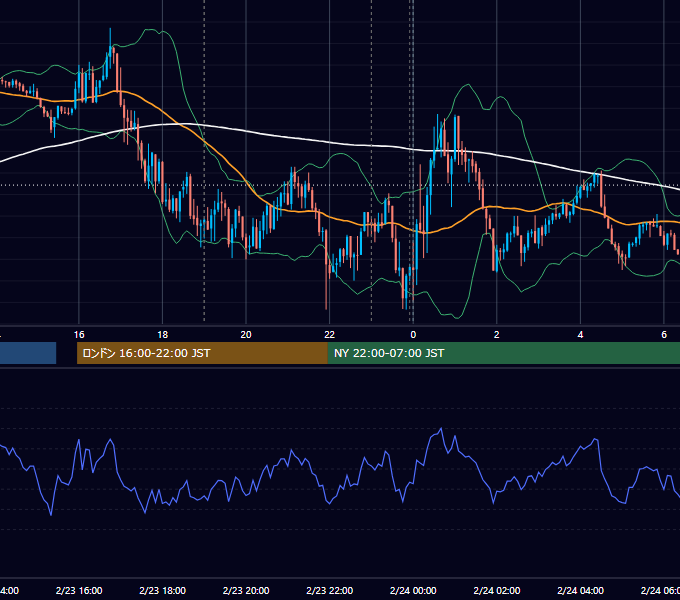The width and height of the screenshot is (680, 600).
Task: Click the 2/24 00:00 date label
Action: (x=413, y=590)
